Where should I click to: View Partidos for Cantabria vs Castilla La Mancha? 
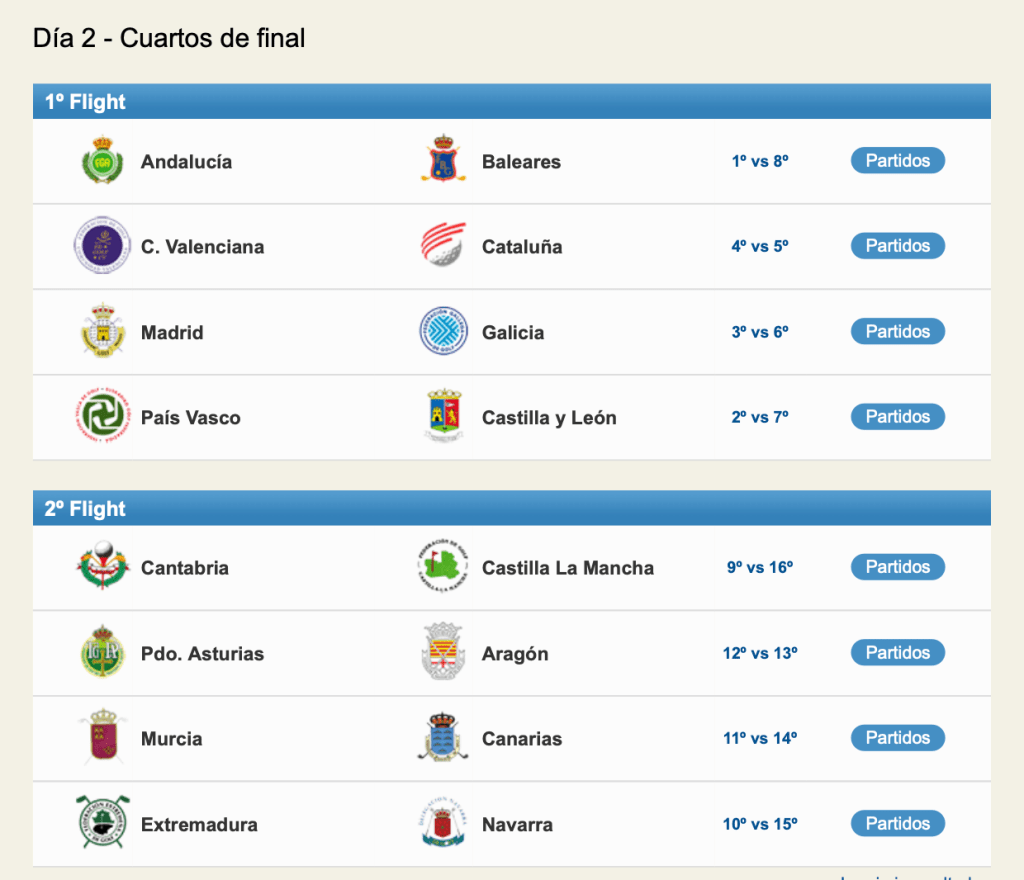pos(897,567)
